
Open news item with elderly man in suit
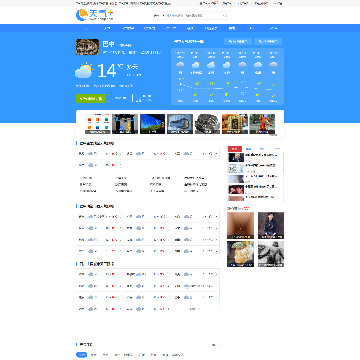click(253, 157)
